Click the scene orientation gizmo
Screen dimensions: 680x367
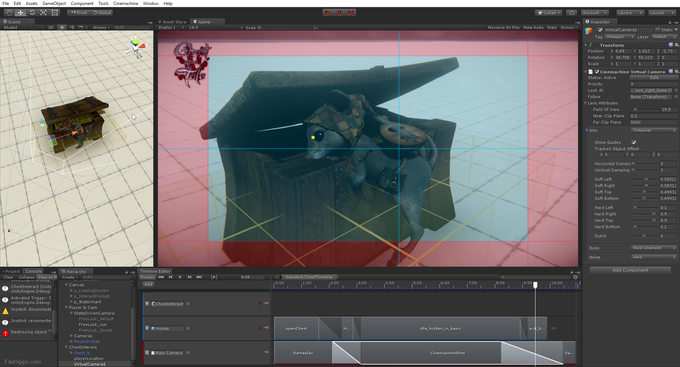point(136,48)
